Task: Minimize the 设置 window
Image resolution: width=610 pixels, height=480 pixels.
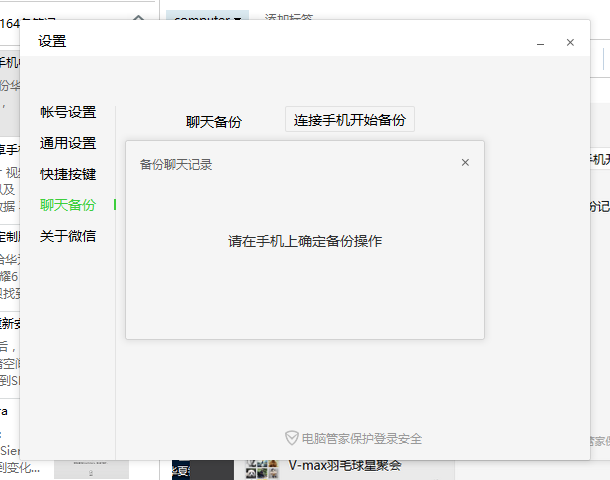Action: tap(540, 42)
